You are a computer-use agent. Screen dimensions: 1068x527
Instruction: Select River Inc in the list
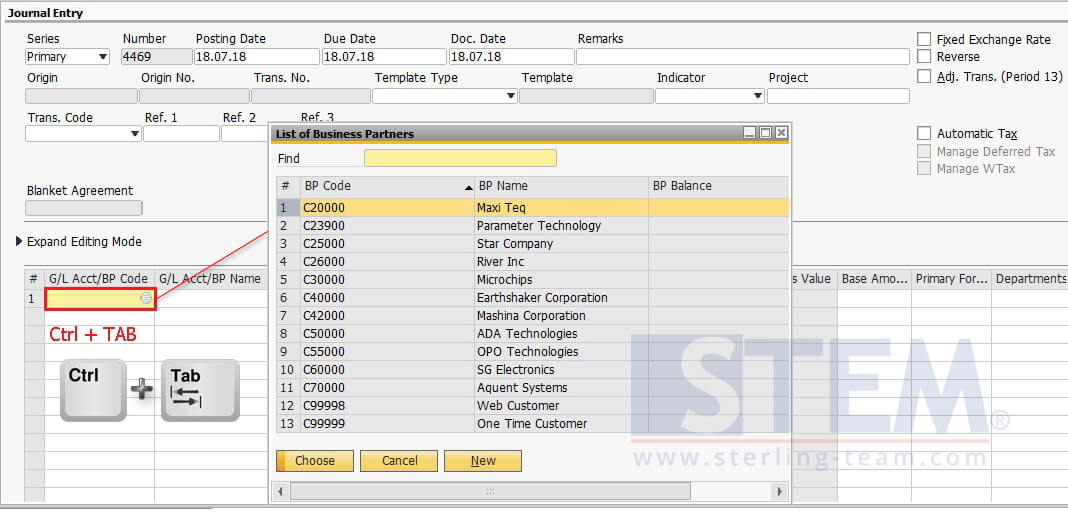533,261
